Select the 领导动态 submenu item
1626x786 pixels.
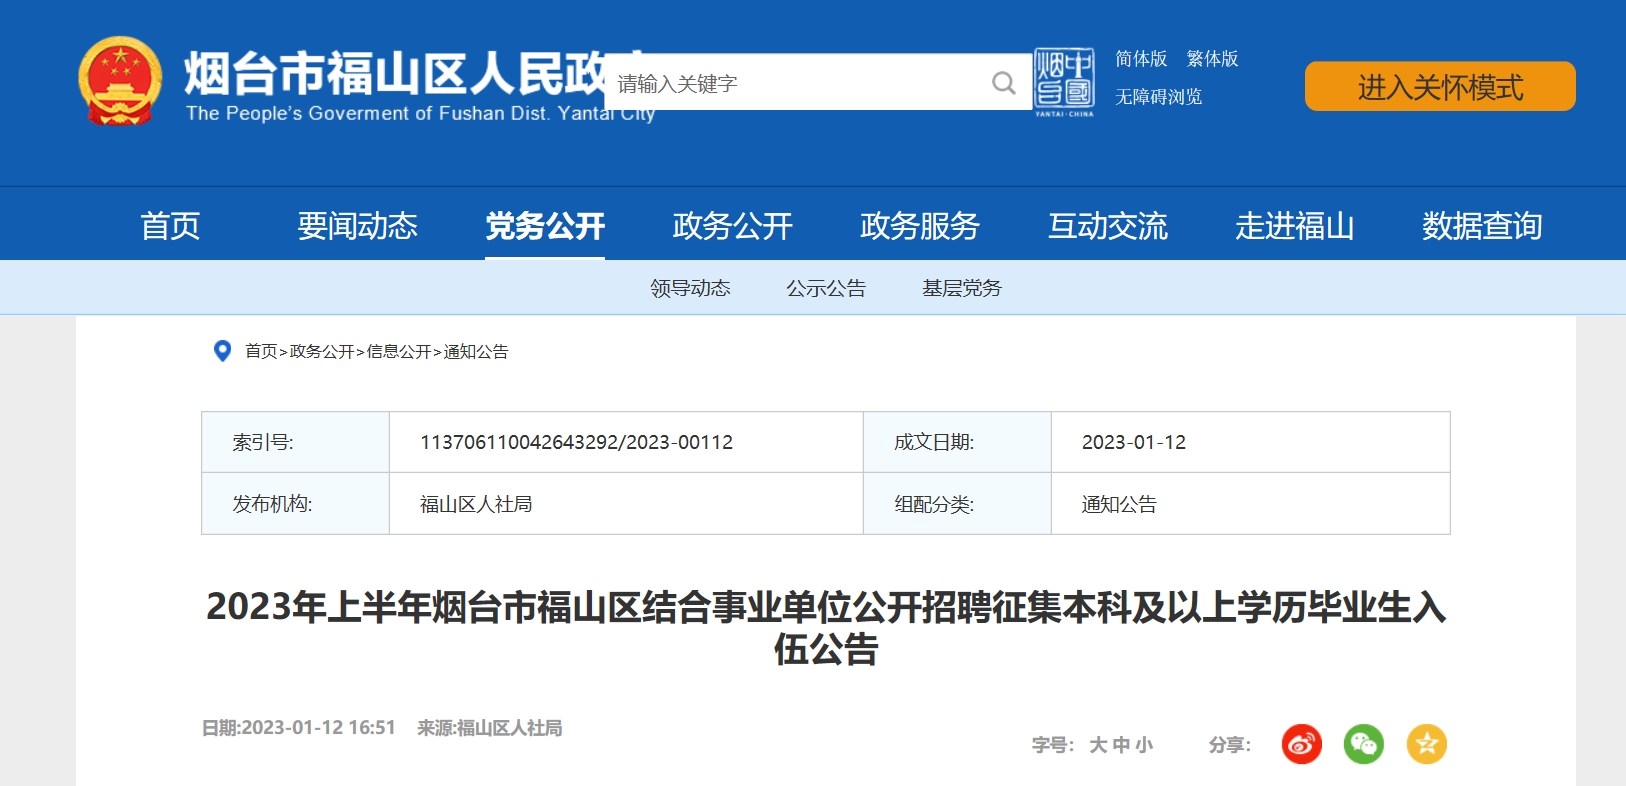[690, 288]
